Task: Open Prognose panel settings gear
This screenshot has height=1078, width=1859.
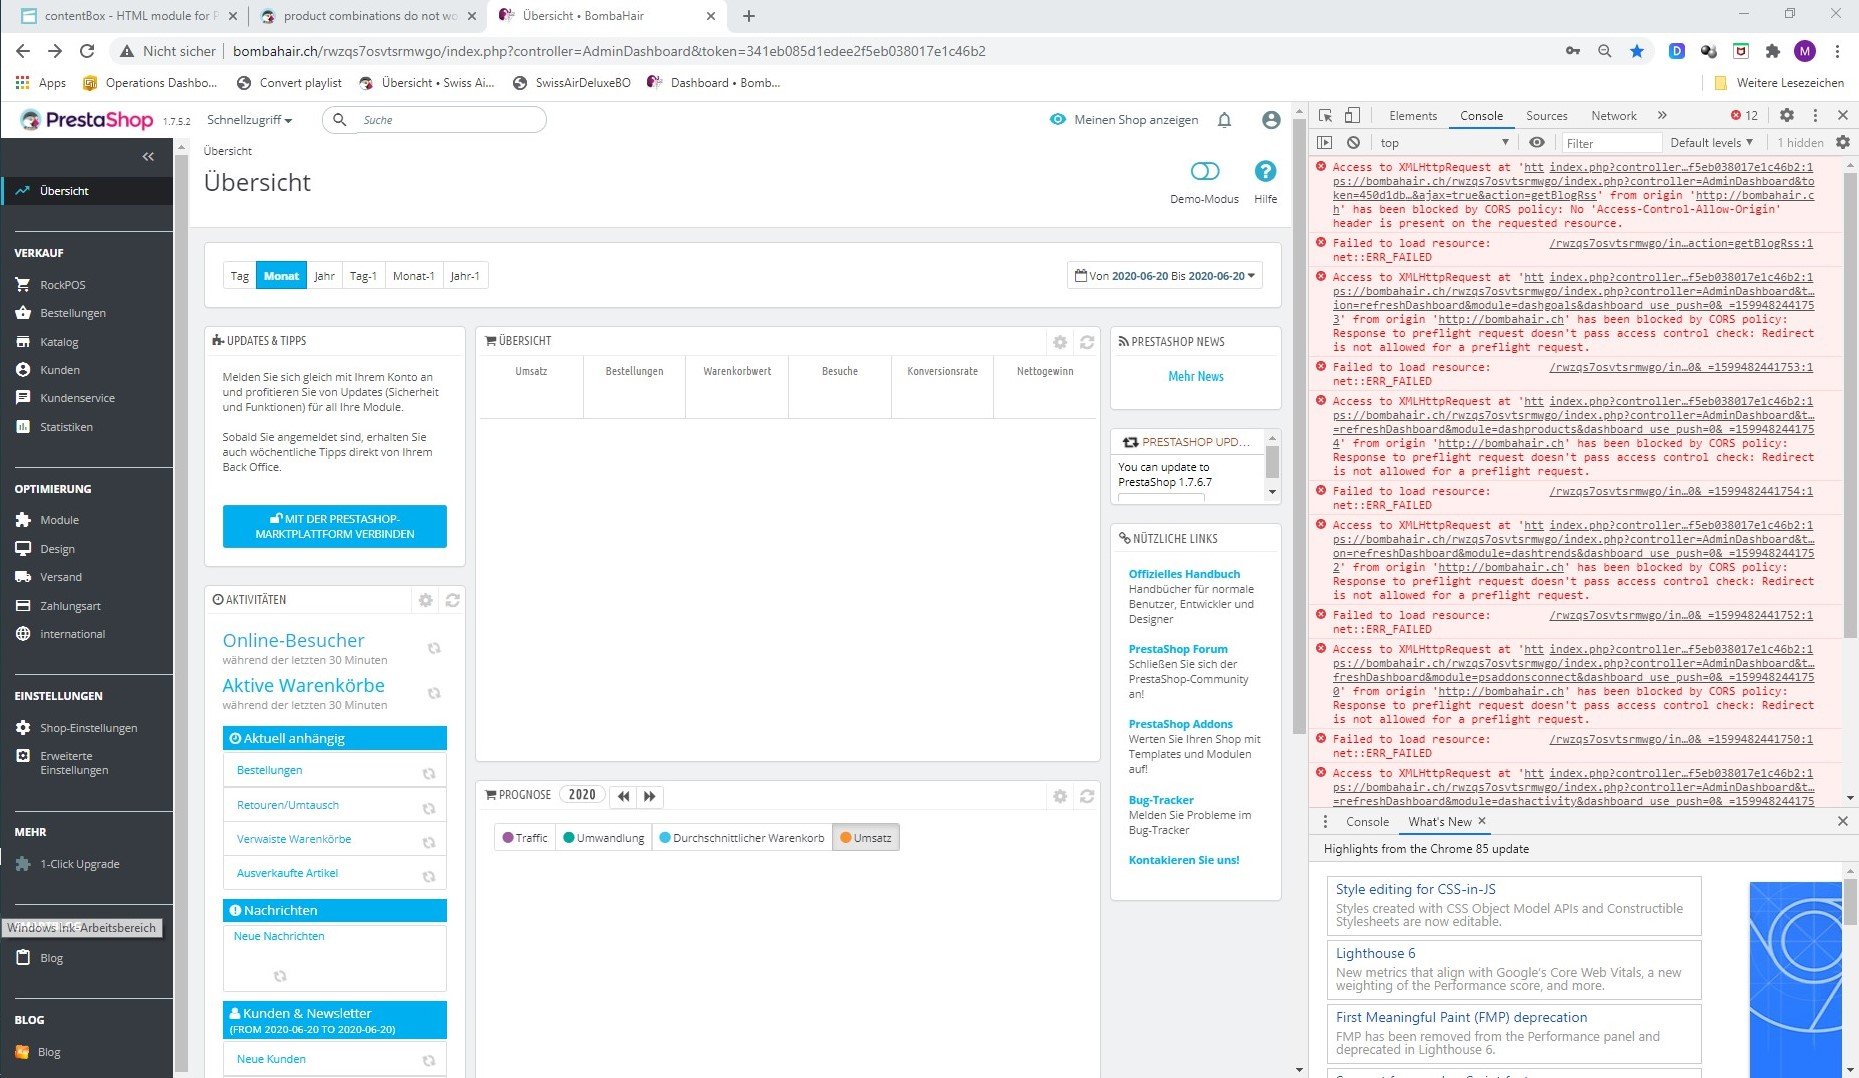Action: [x=1060, y=796]
